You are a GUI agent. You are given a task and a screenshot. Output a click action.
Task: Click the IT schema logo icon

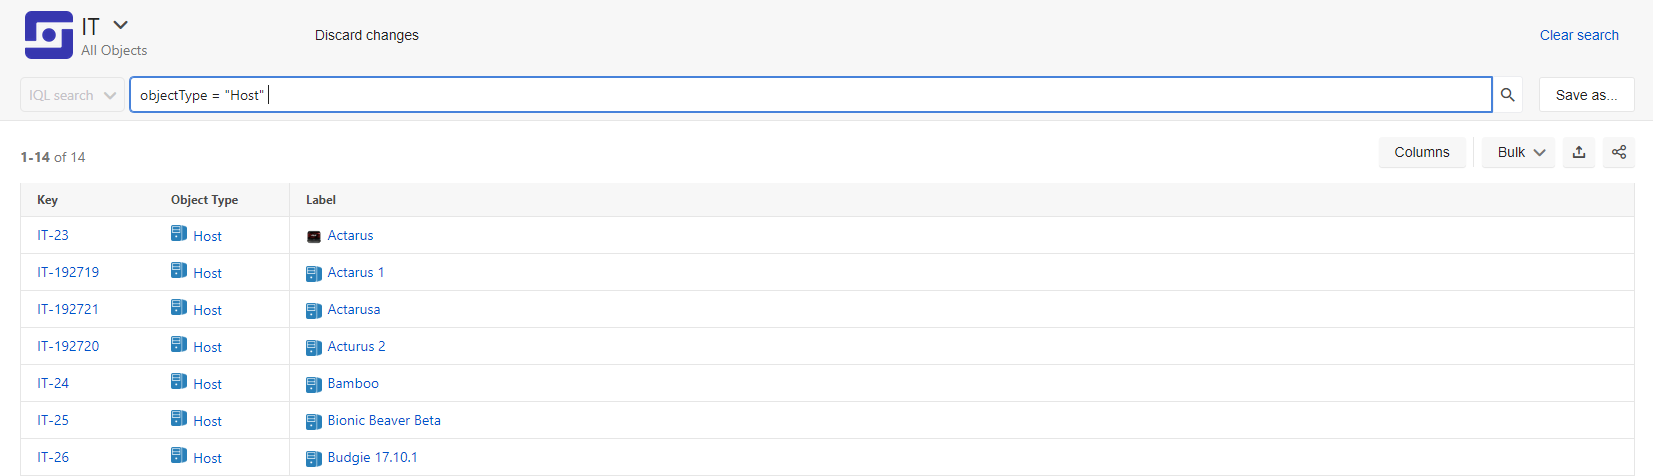click(x=49, y=35)
